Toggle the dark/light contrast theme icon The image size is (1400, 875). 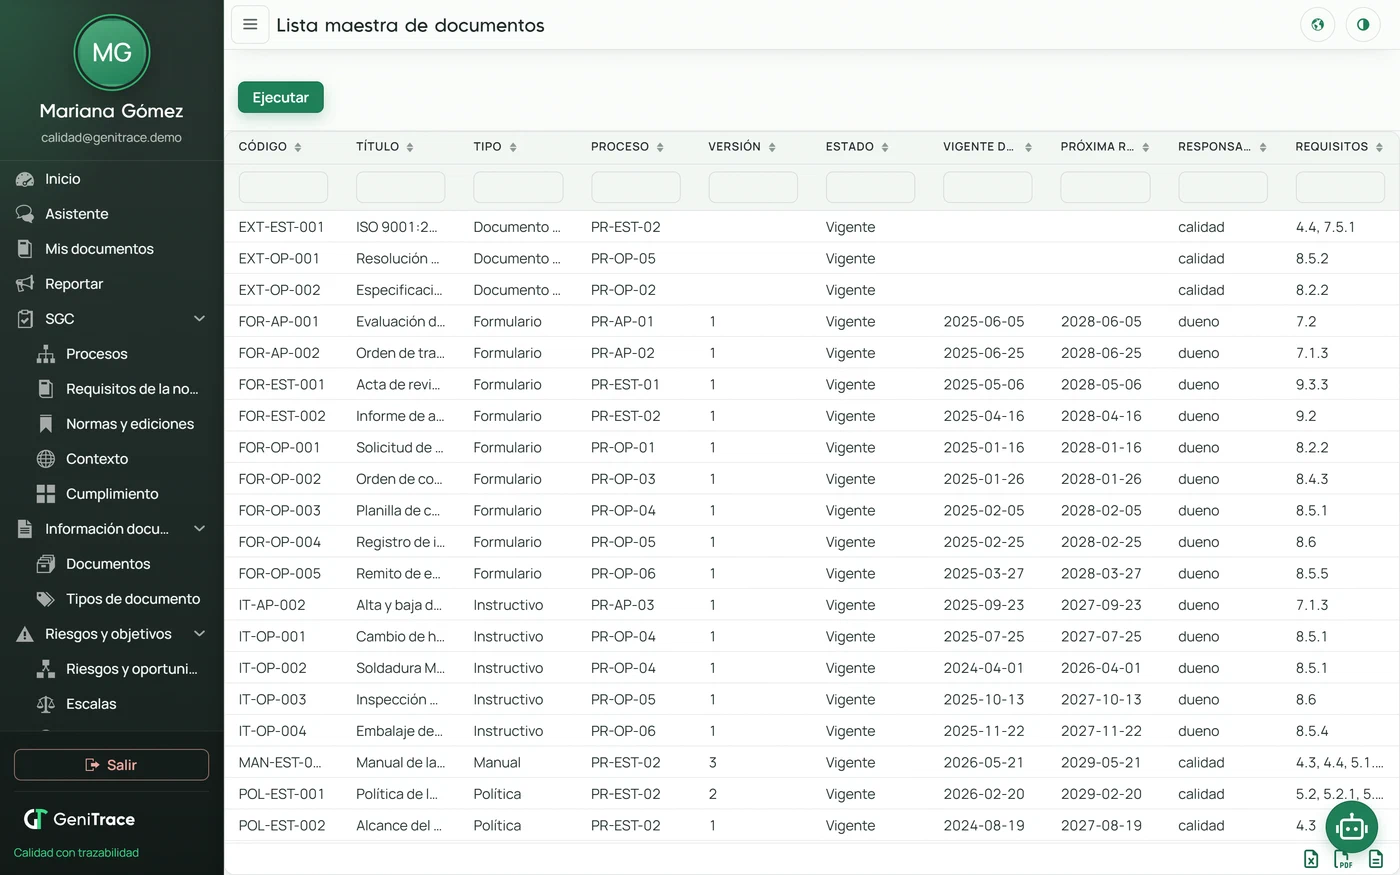click(x=1363, y=25)
